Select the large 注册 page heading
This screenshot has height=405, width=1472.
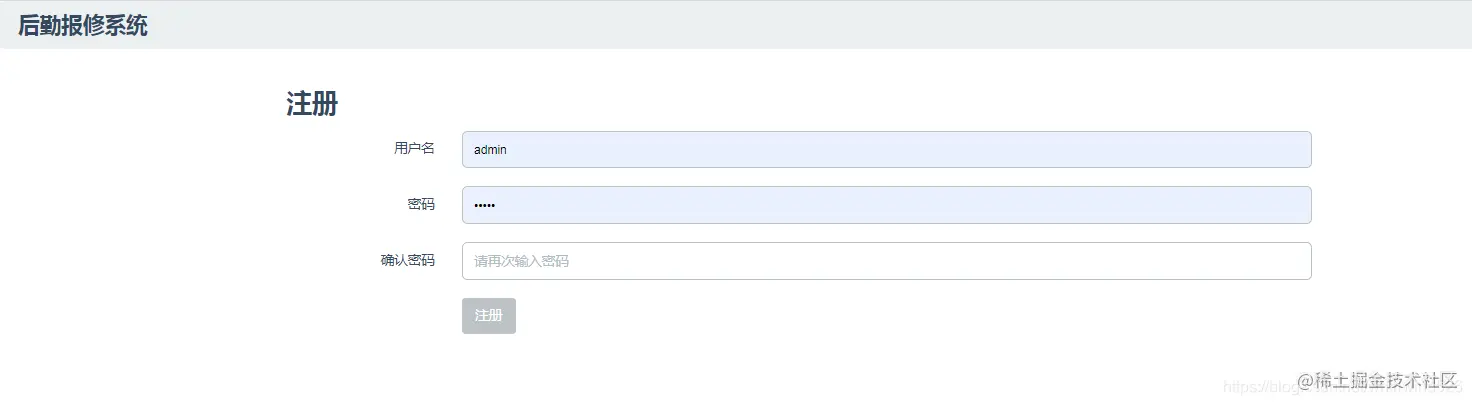(x=312, y=104)
